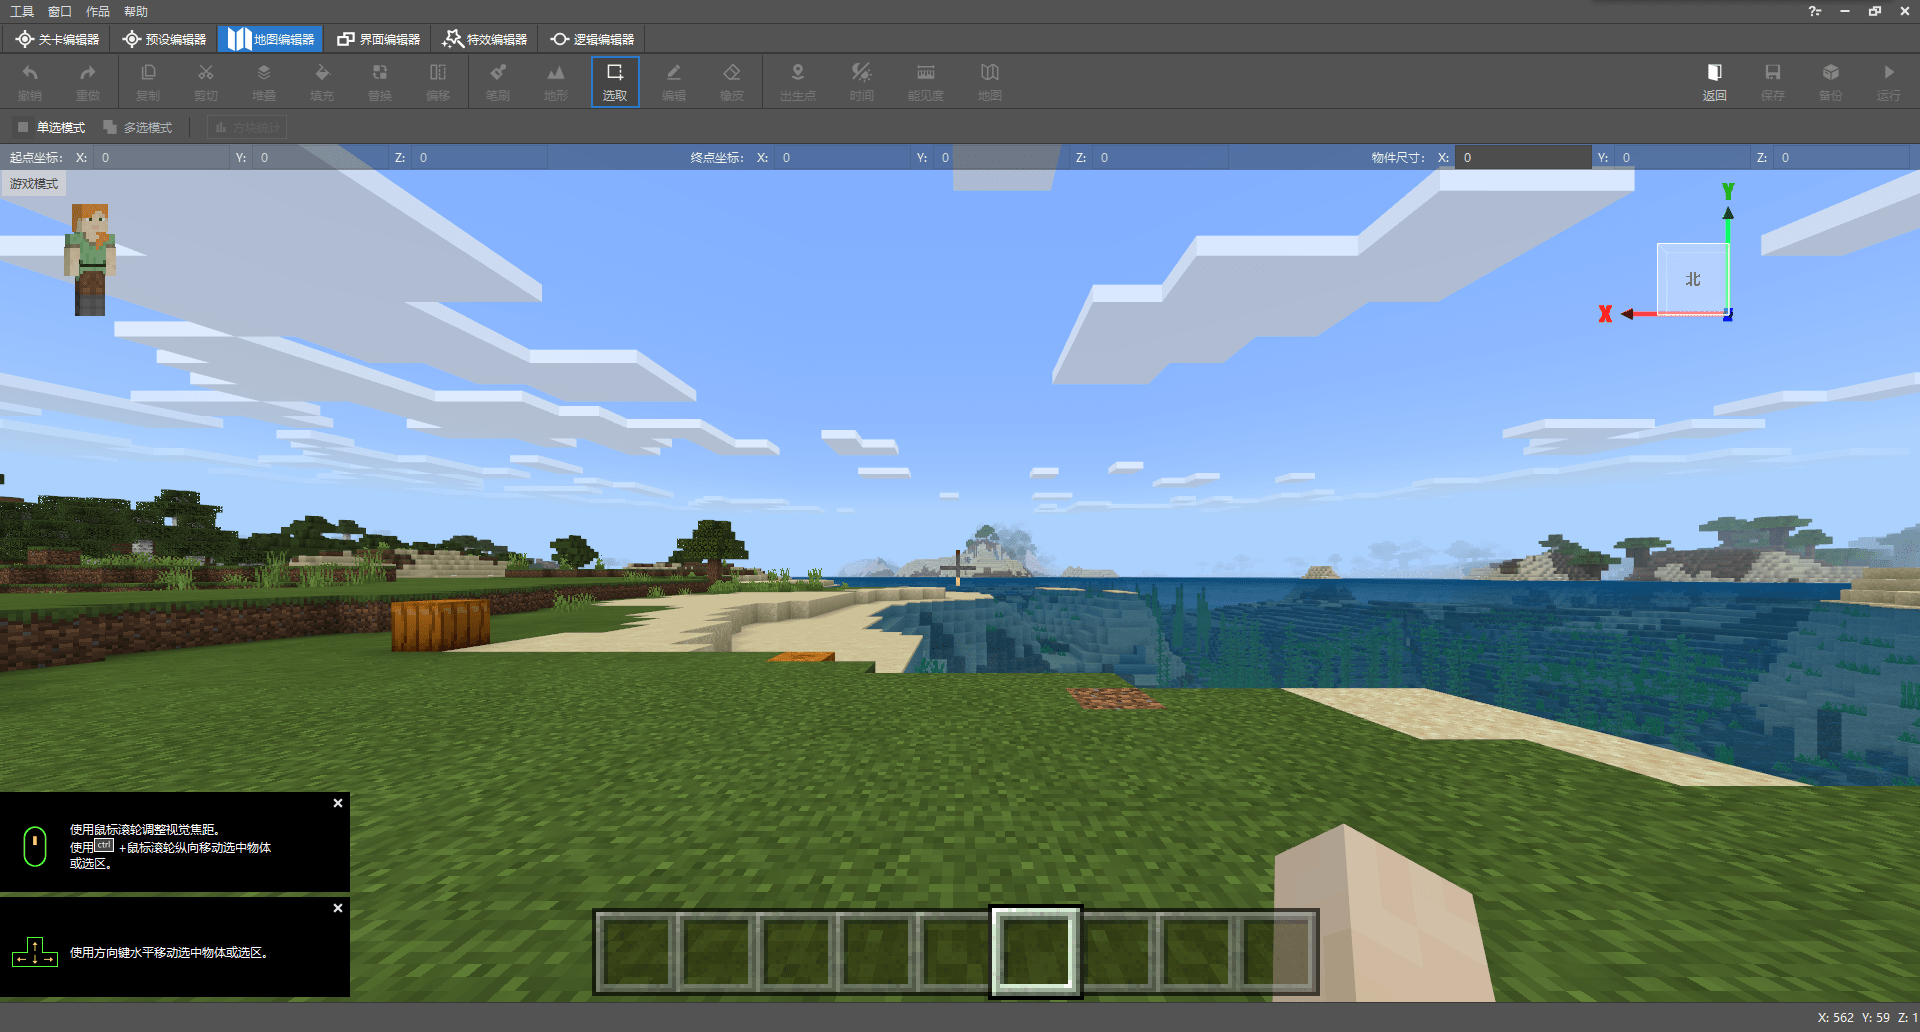Select the 复制 (copy) tool
The height and width of the screenshot is (1032, 1920).
point(148,81)
